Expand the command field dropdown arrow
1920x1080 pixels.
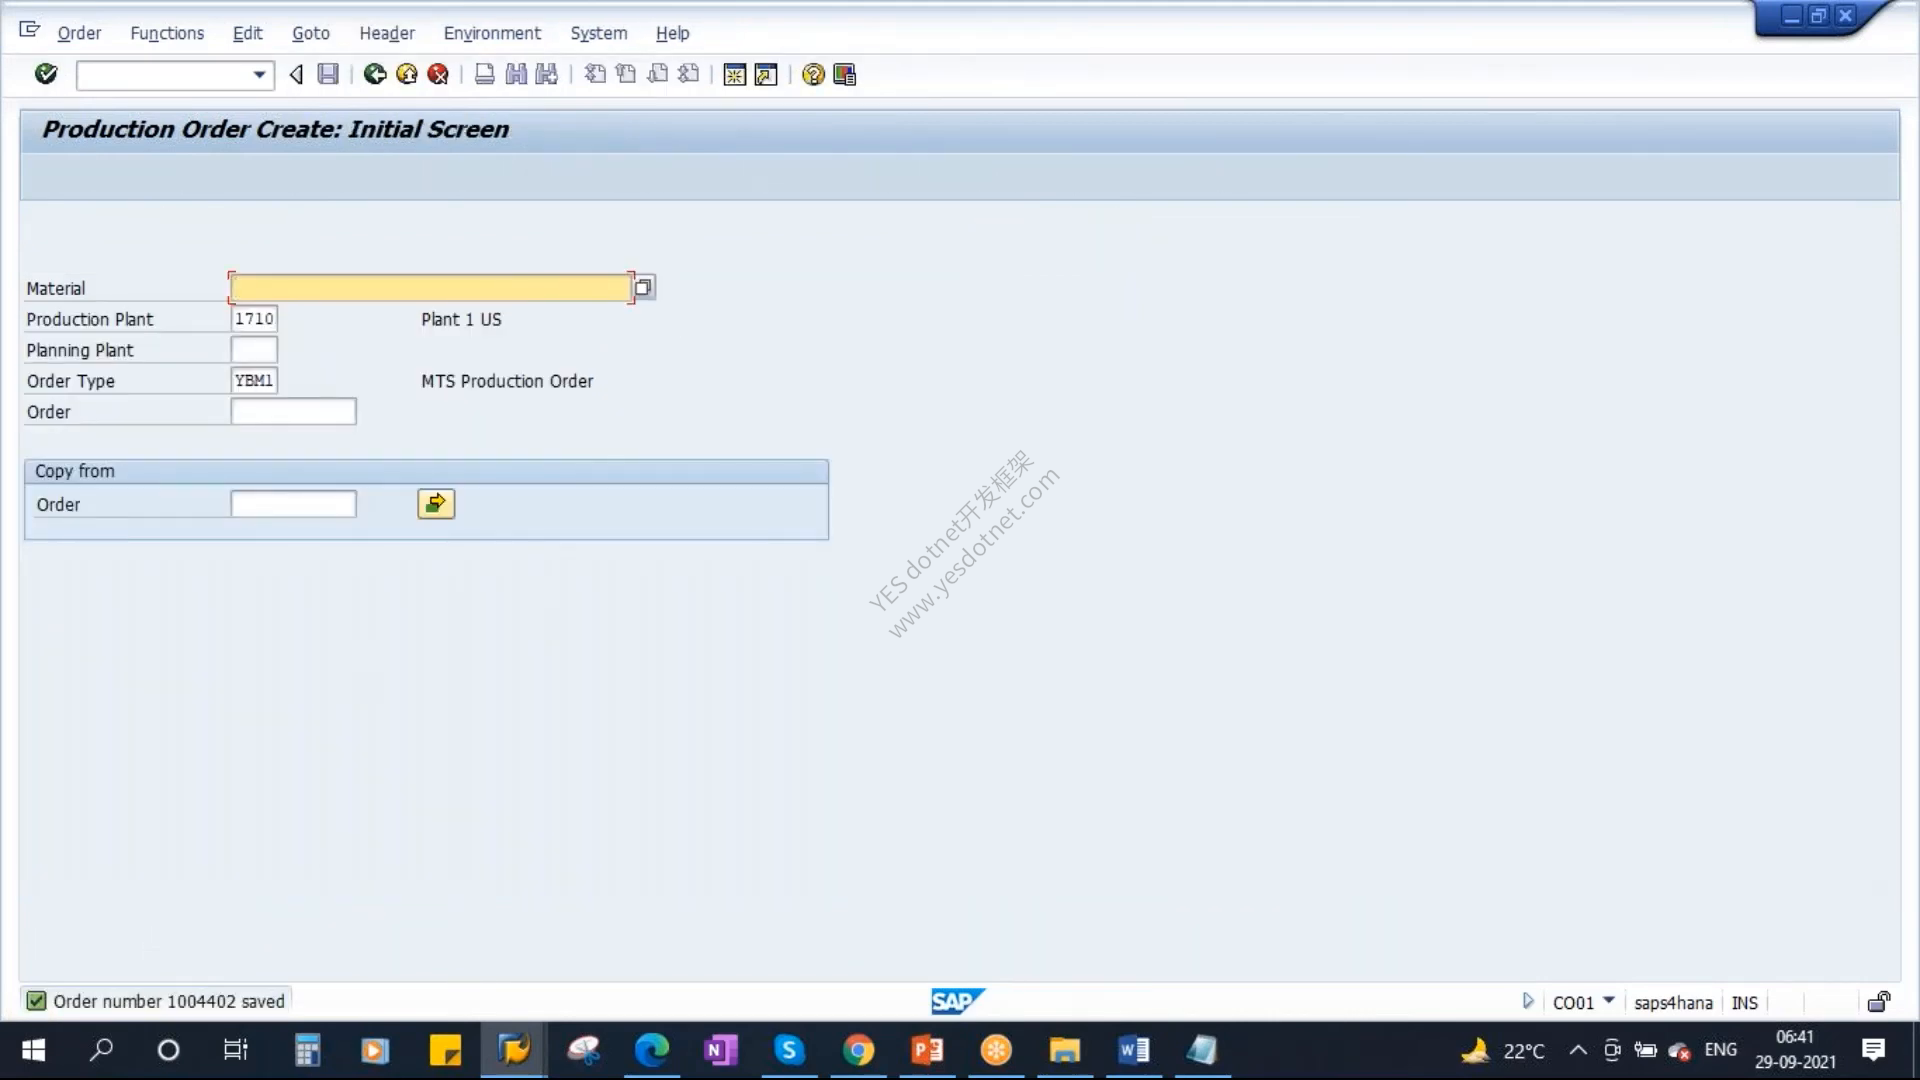(259, 75)
